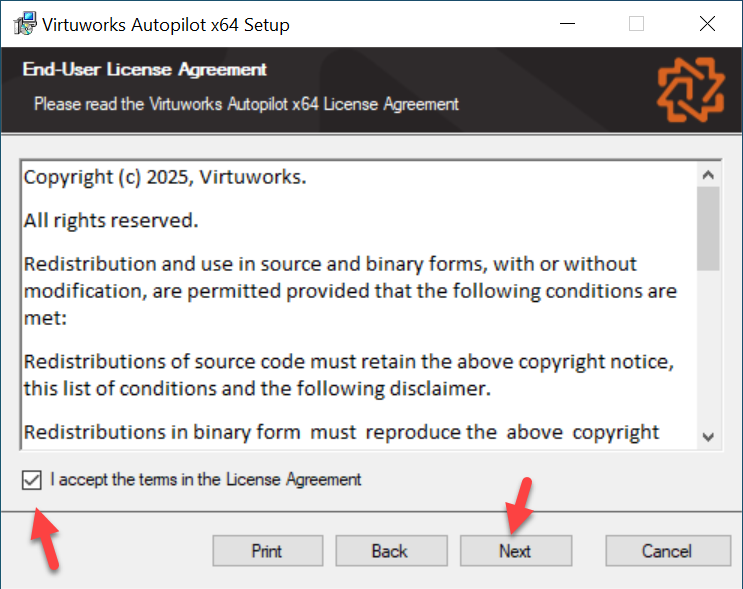Click the Print button
The height and width of the screenshot is (589, 743).
[268, 551]
